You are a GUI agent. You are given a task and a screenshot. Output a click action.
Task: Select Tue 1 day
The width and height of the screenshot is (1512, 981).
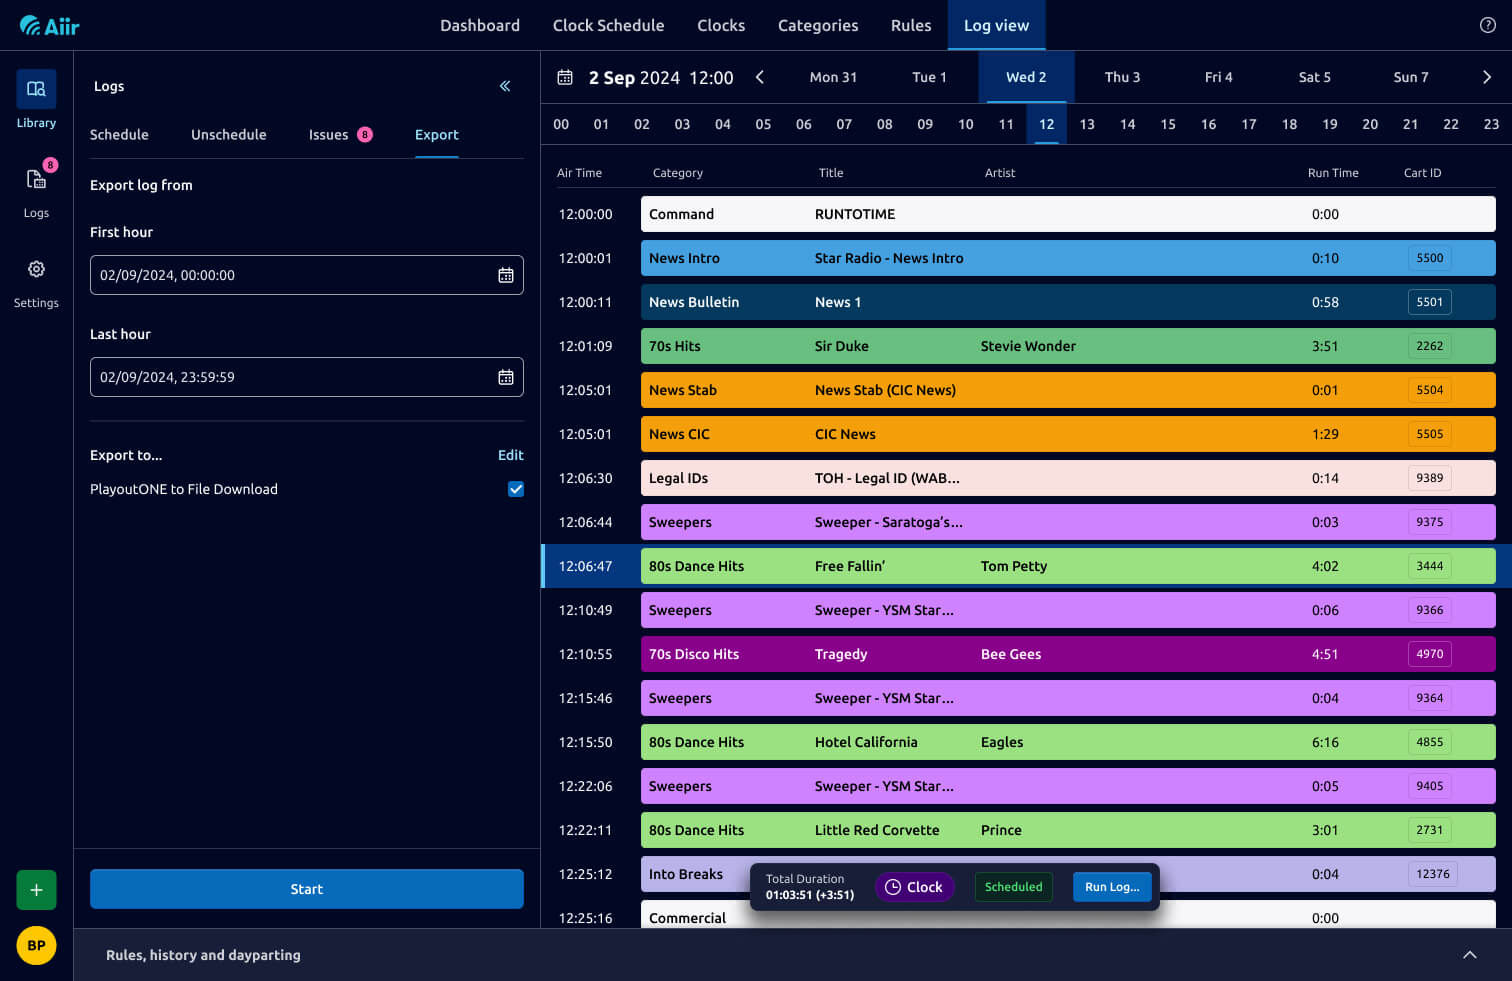coord(929,77)
